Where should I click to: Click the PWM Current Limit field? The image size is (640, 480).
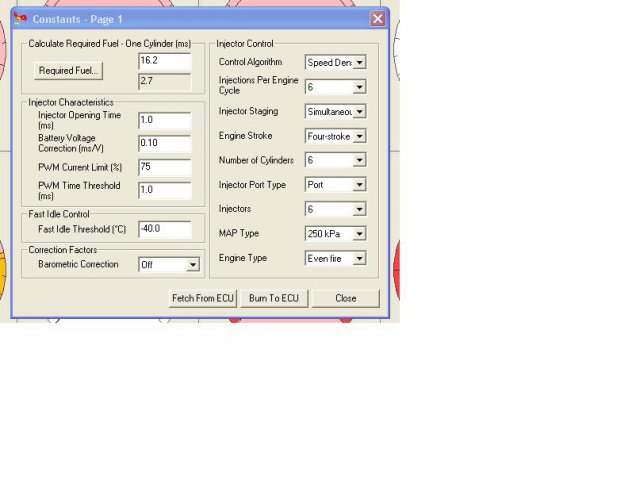164,166
